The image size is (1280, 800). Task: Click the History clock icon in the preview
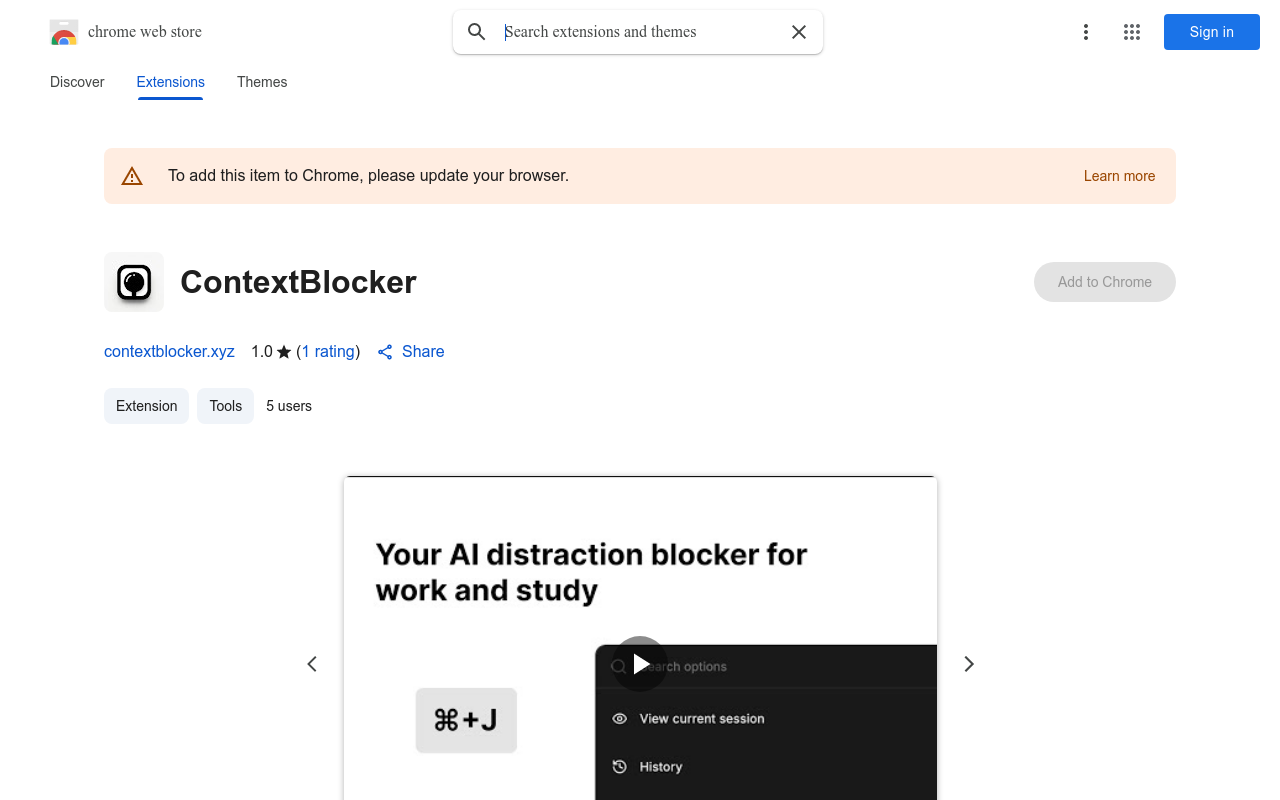pos(620,766)
